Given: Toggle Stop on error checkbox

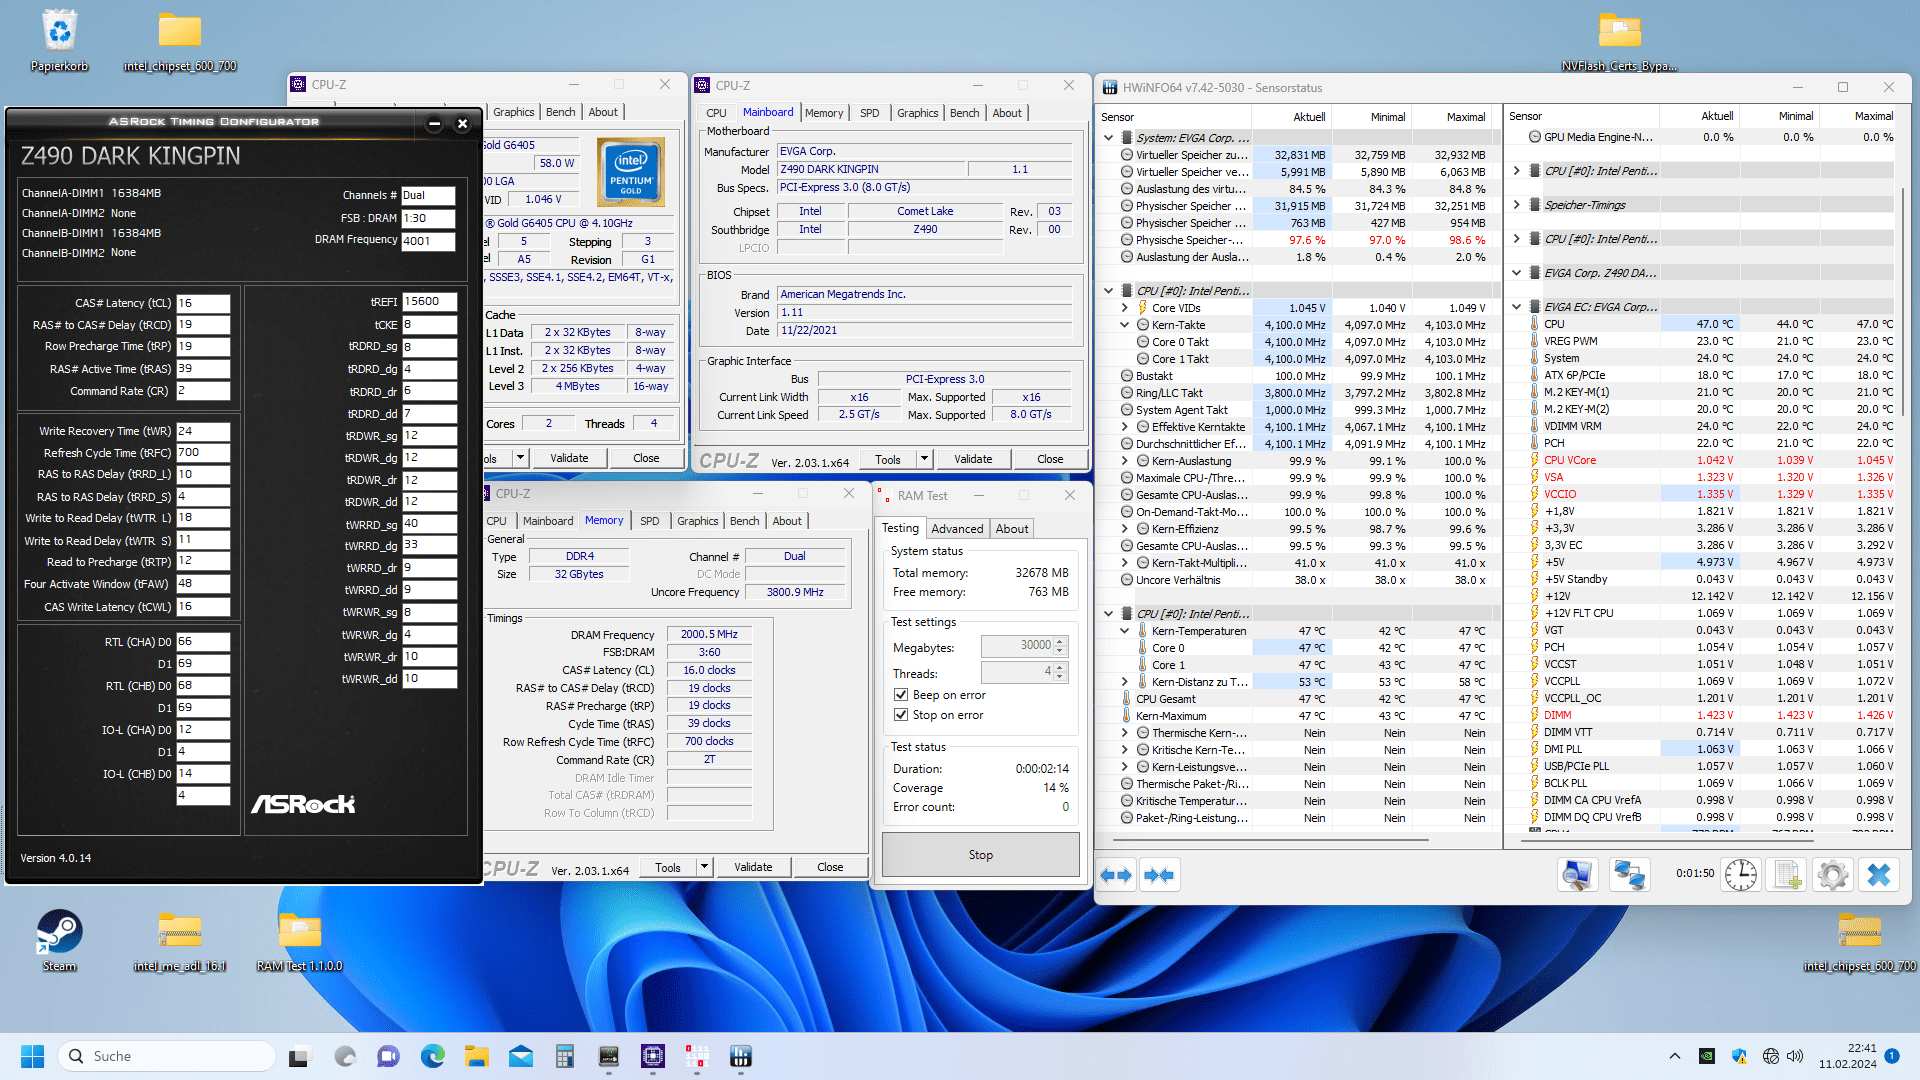Looking at the screenshot, I should (901, 715).
